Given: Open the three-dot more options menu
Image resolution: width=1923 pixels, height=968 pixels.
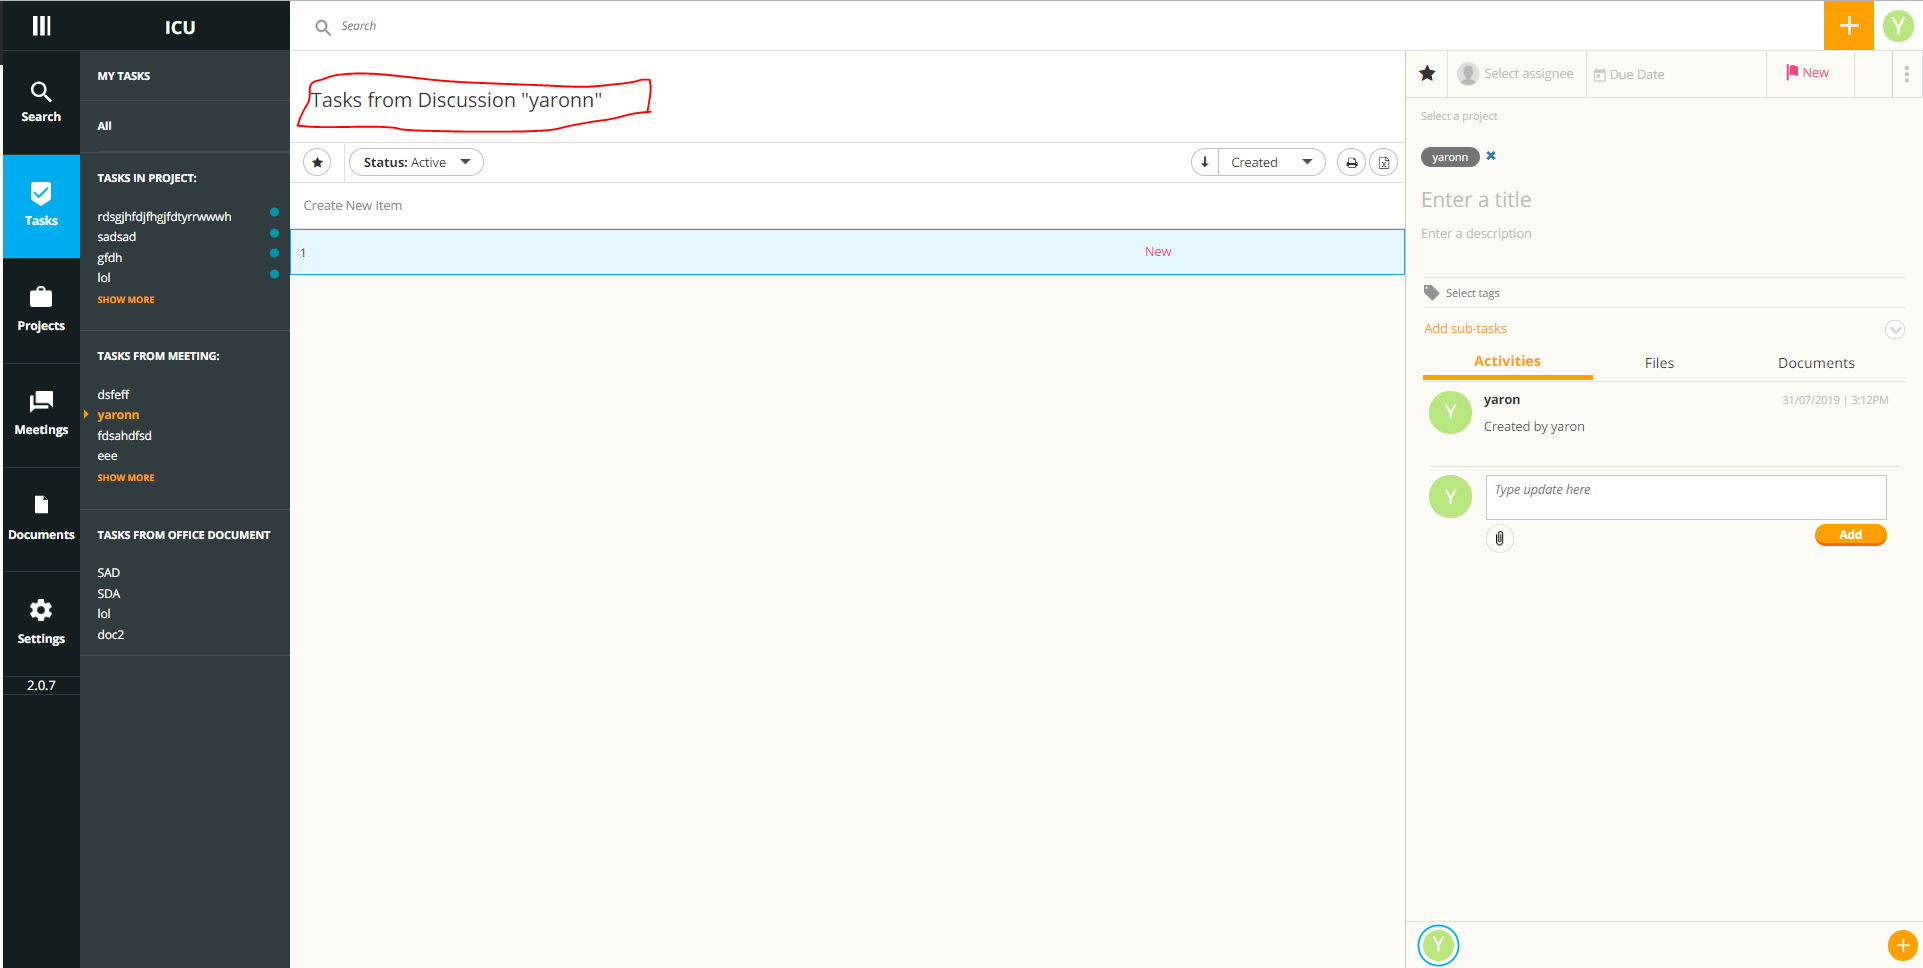Looking at the screenshot, I should tap(1906, 74).
